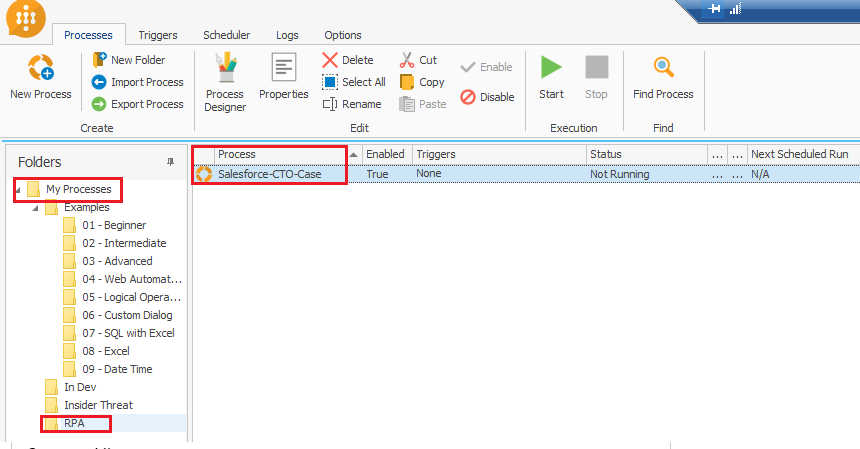Image resolution: width=860 pixels, height=449 pixels.
Task: Open the Process Designer
Action: tap(225, 68)
